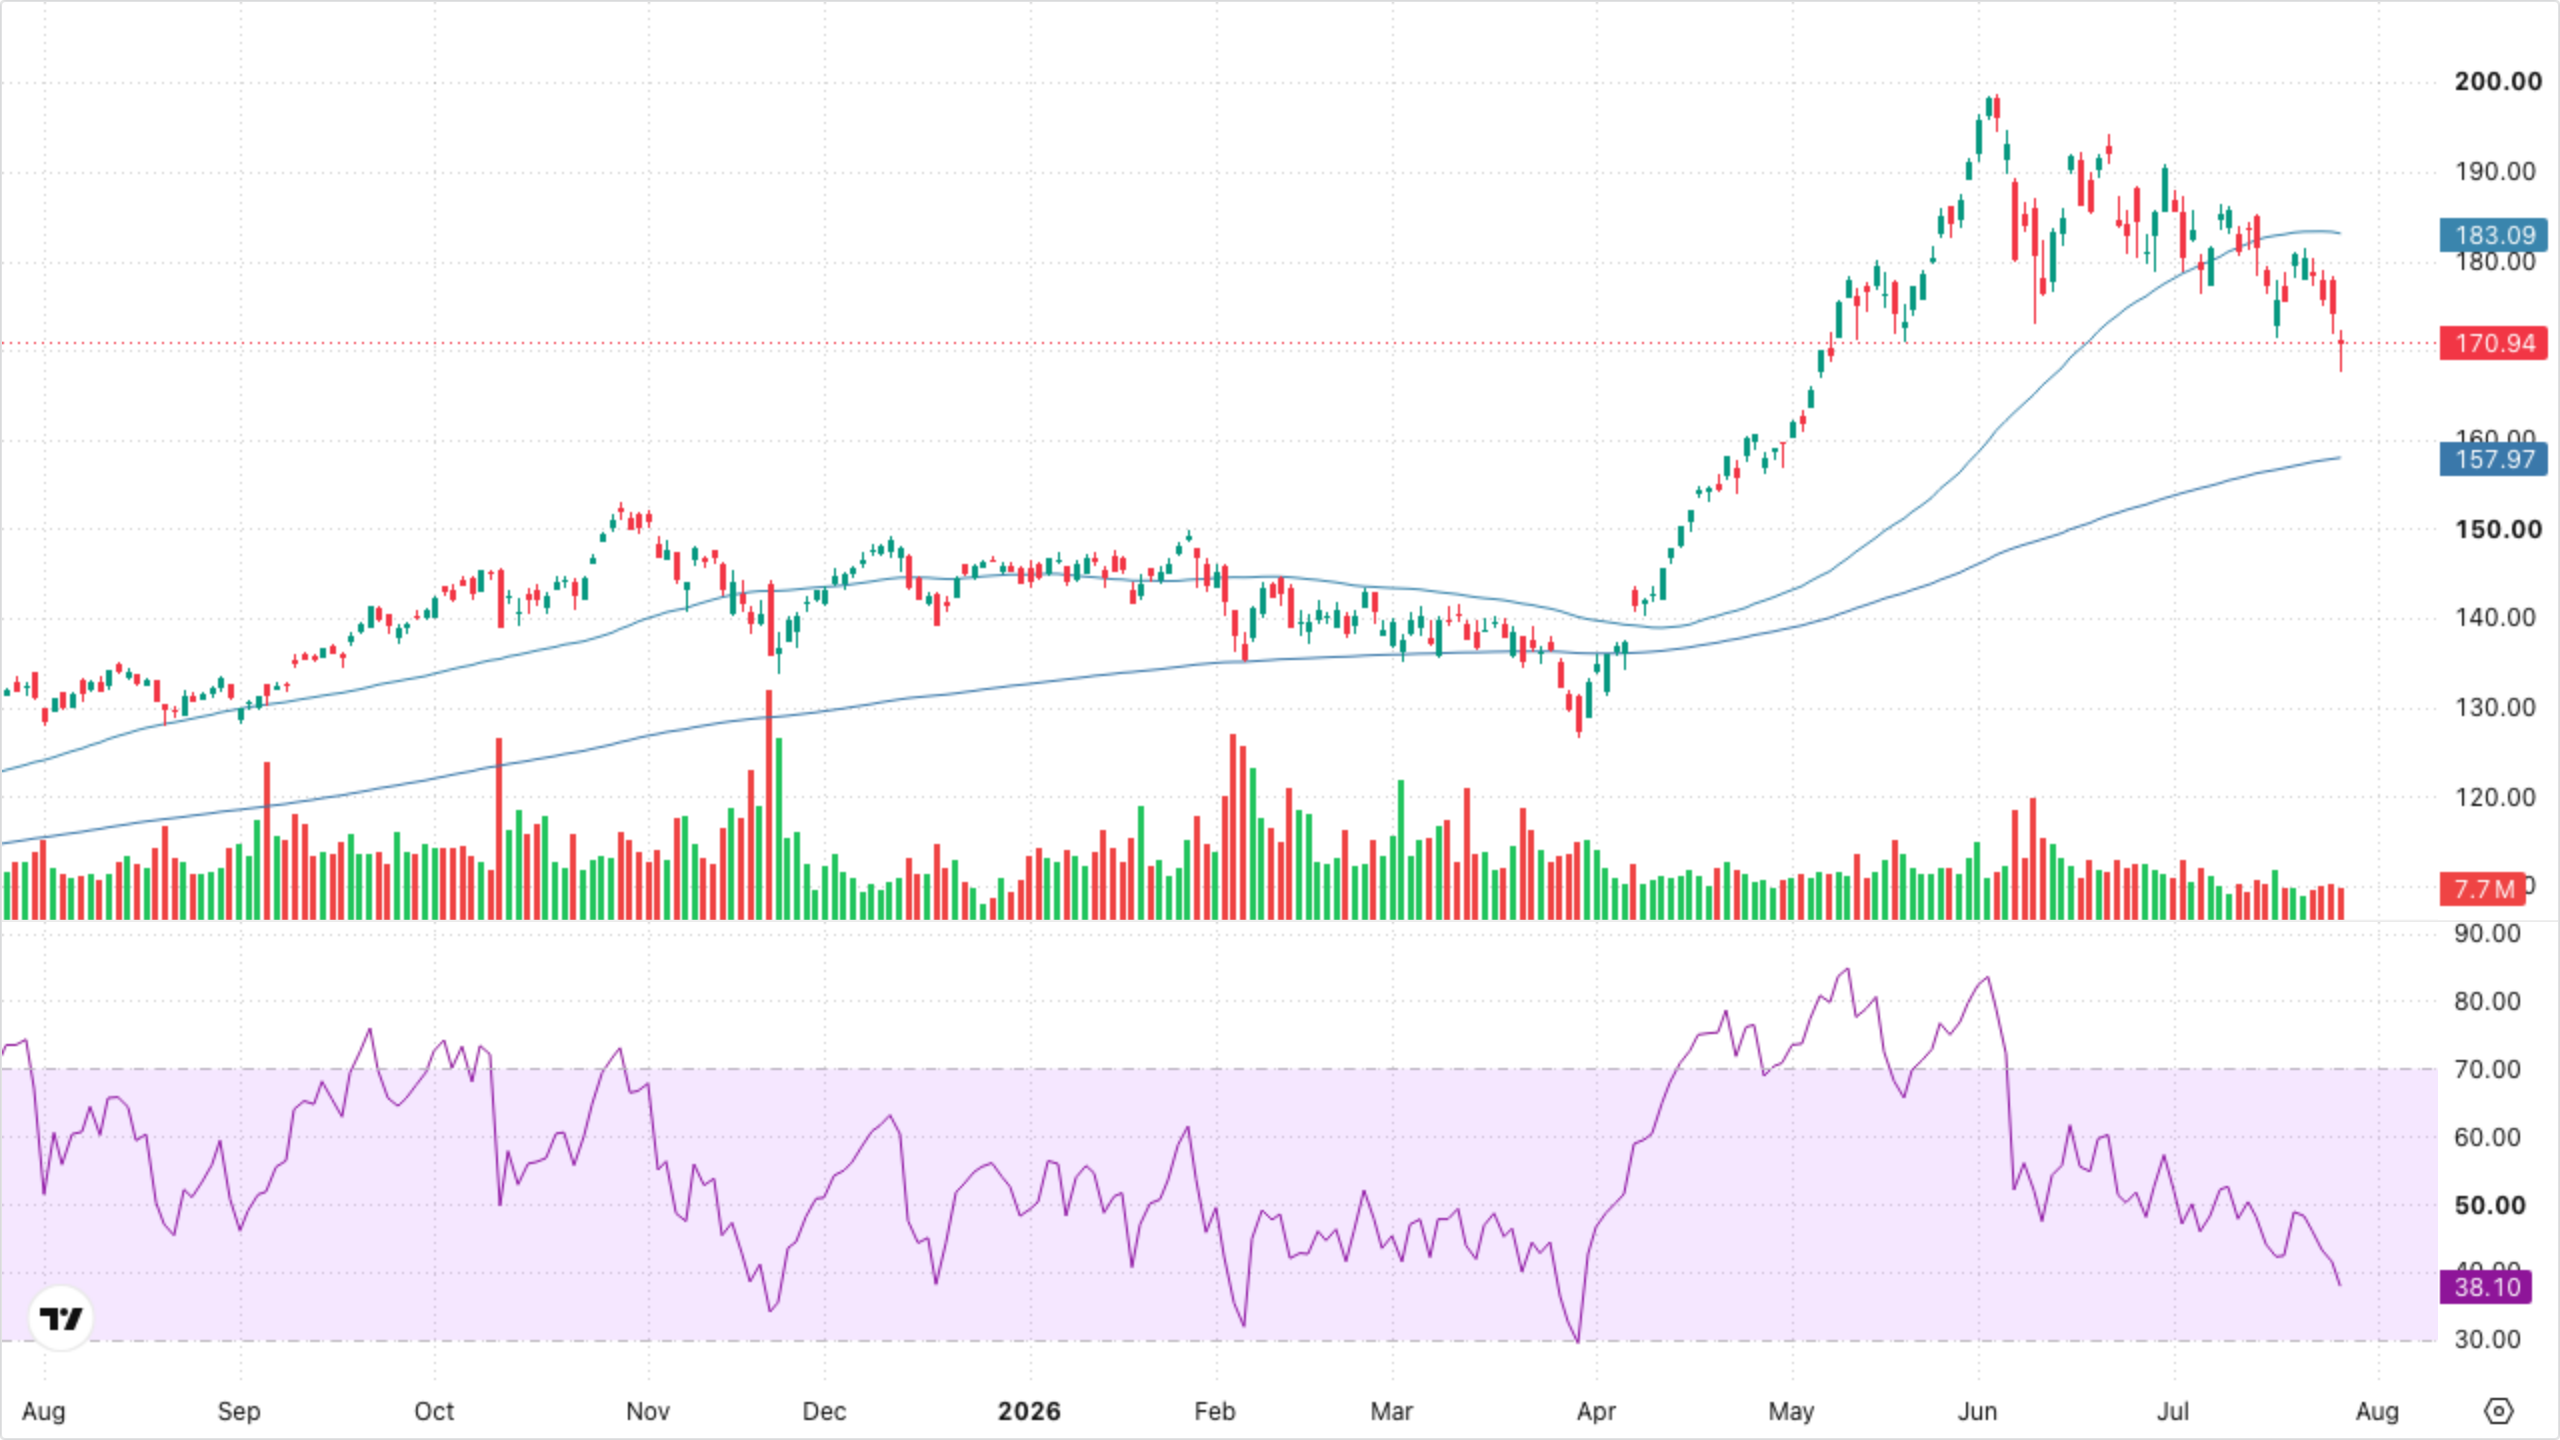Click the RSI 30.00 oversold level label
The width and height of the screenshot is (2560, 1440).
(2487, 1339)
